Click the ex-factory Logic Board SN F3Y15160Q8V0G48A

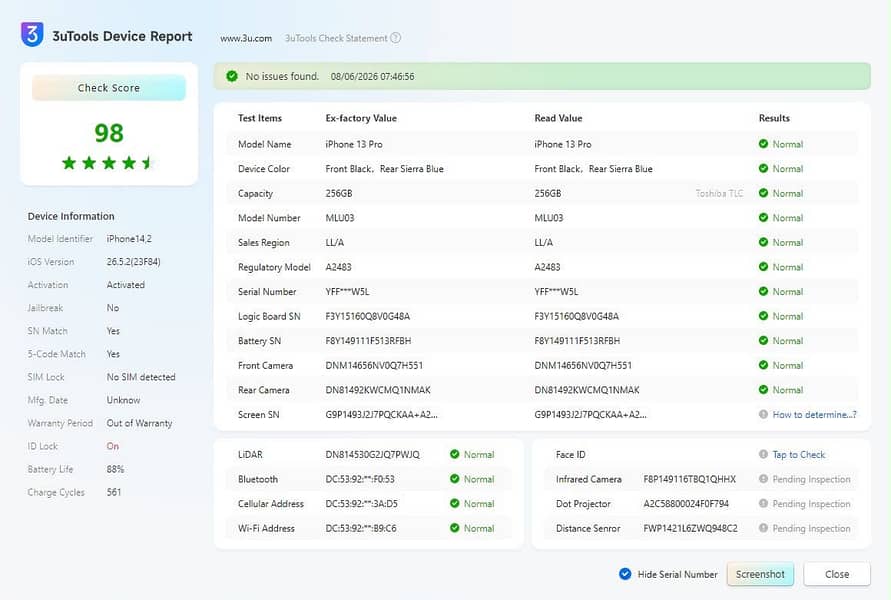(368, 316)
